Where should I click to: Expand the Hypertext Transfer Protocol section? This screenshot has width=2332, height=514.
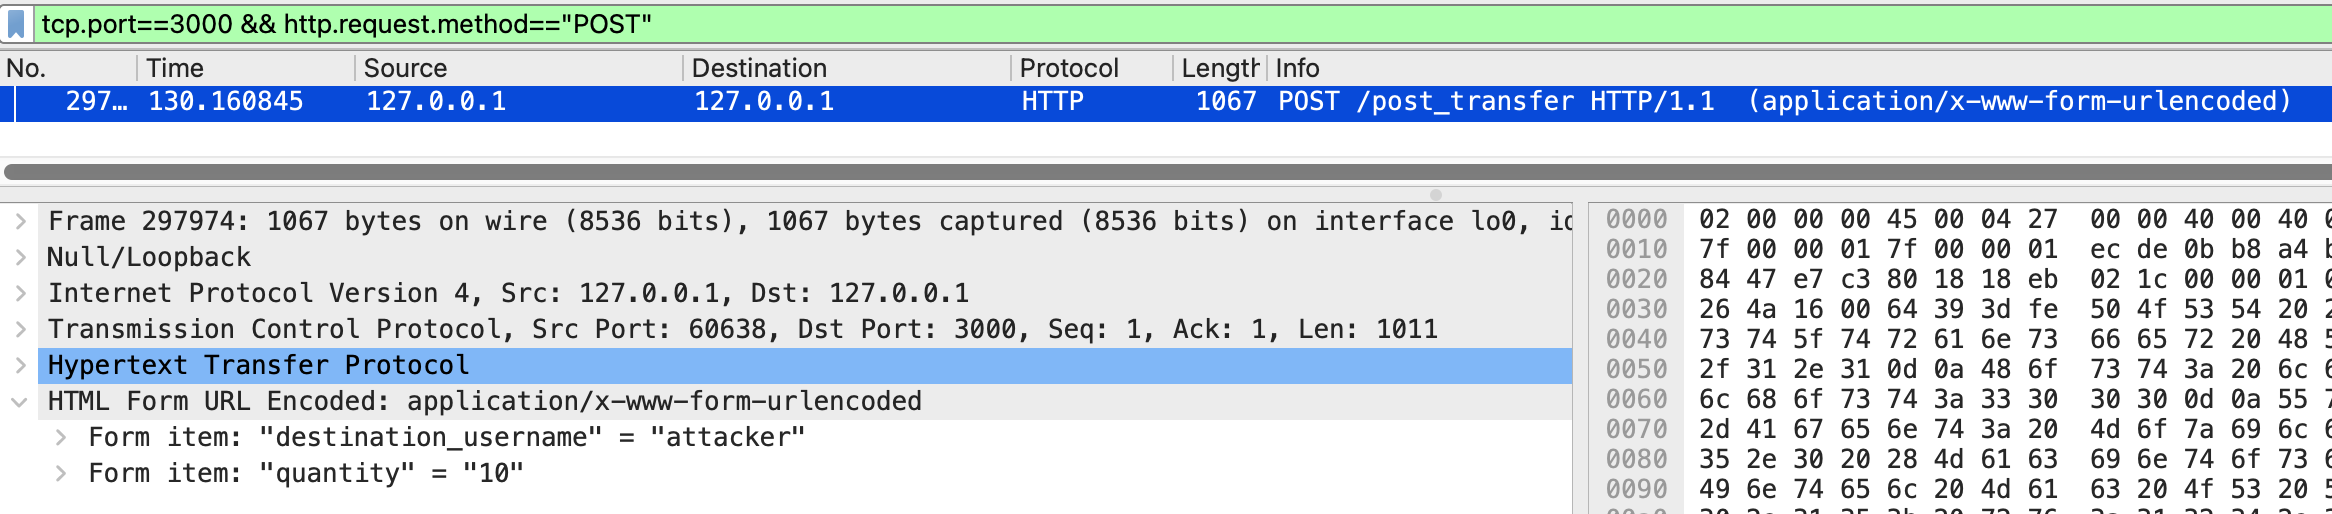[20, 365]
